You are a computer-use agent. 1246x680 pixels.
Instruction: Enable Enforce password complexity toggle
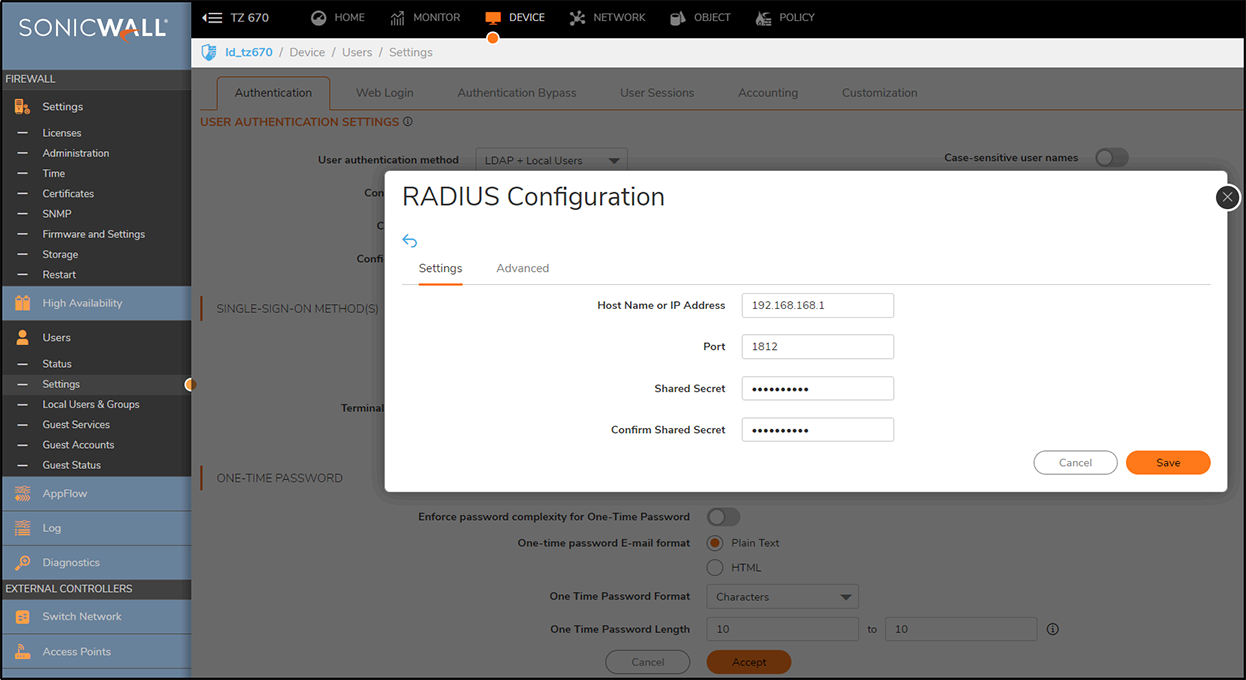click(x=723, y=517)
